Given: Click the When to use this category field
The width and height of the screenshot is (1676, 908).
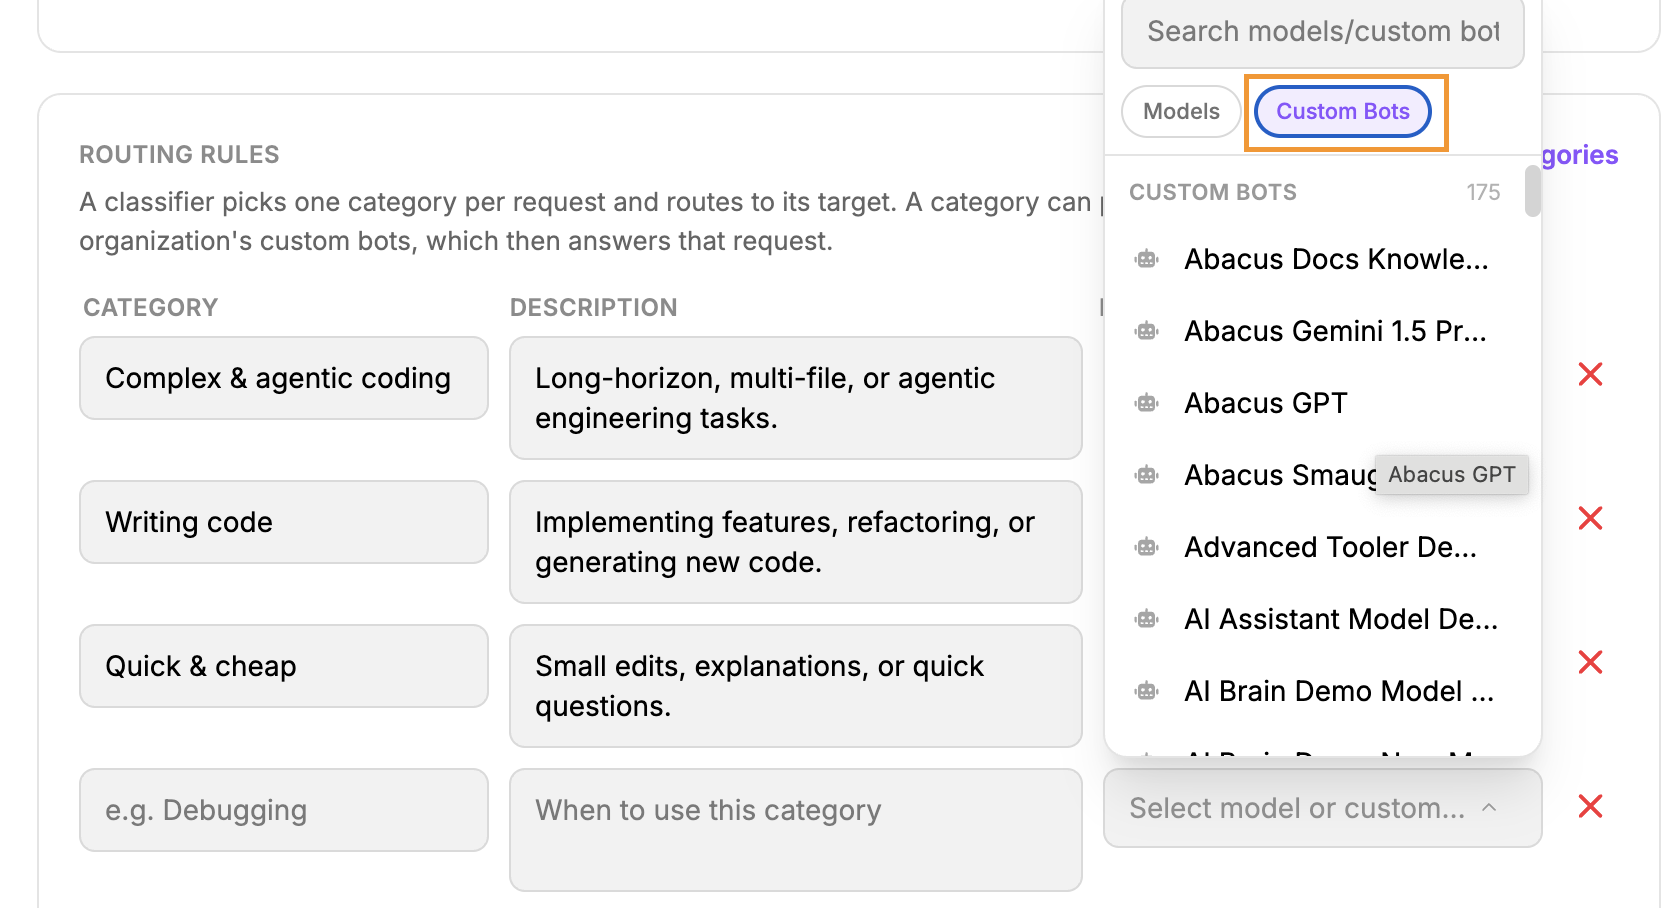Looking at the screenshot, I should click(796, 830).
